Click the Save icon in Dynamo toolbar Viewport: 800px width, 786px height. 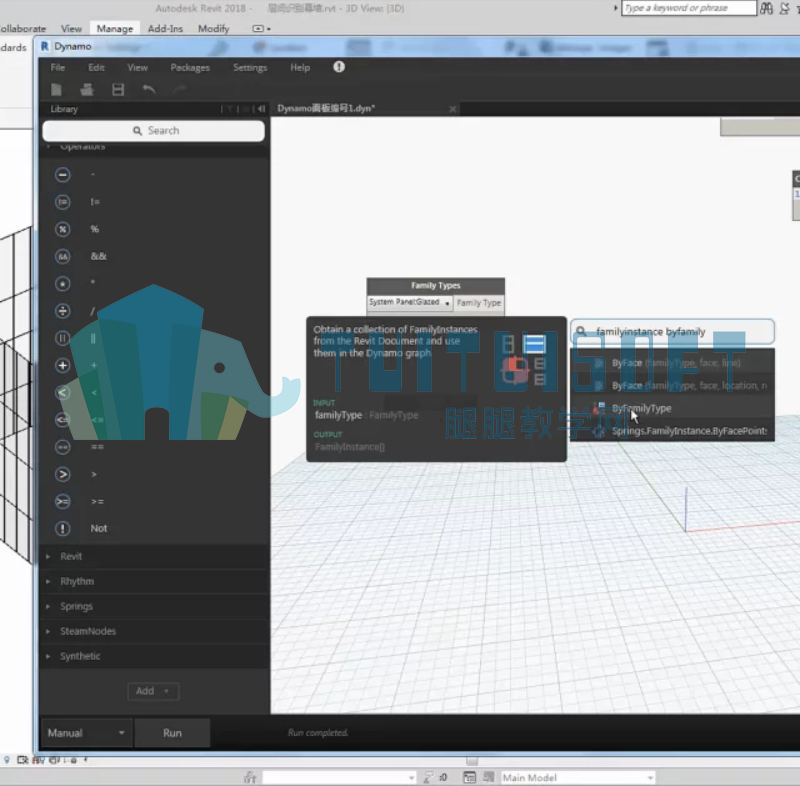pos(118,90)
